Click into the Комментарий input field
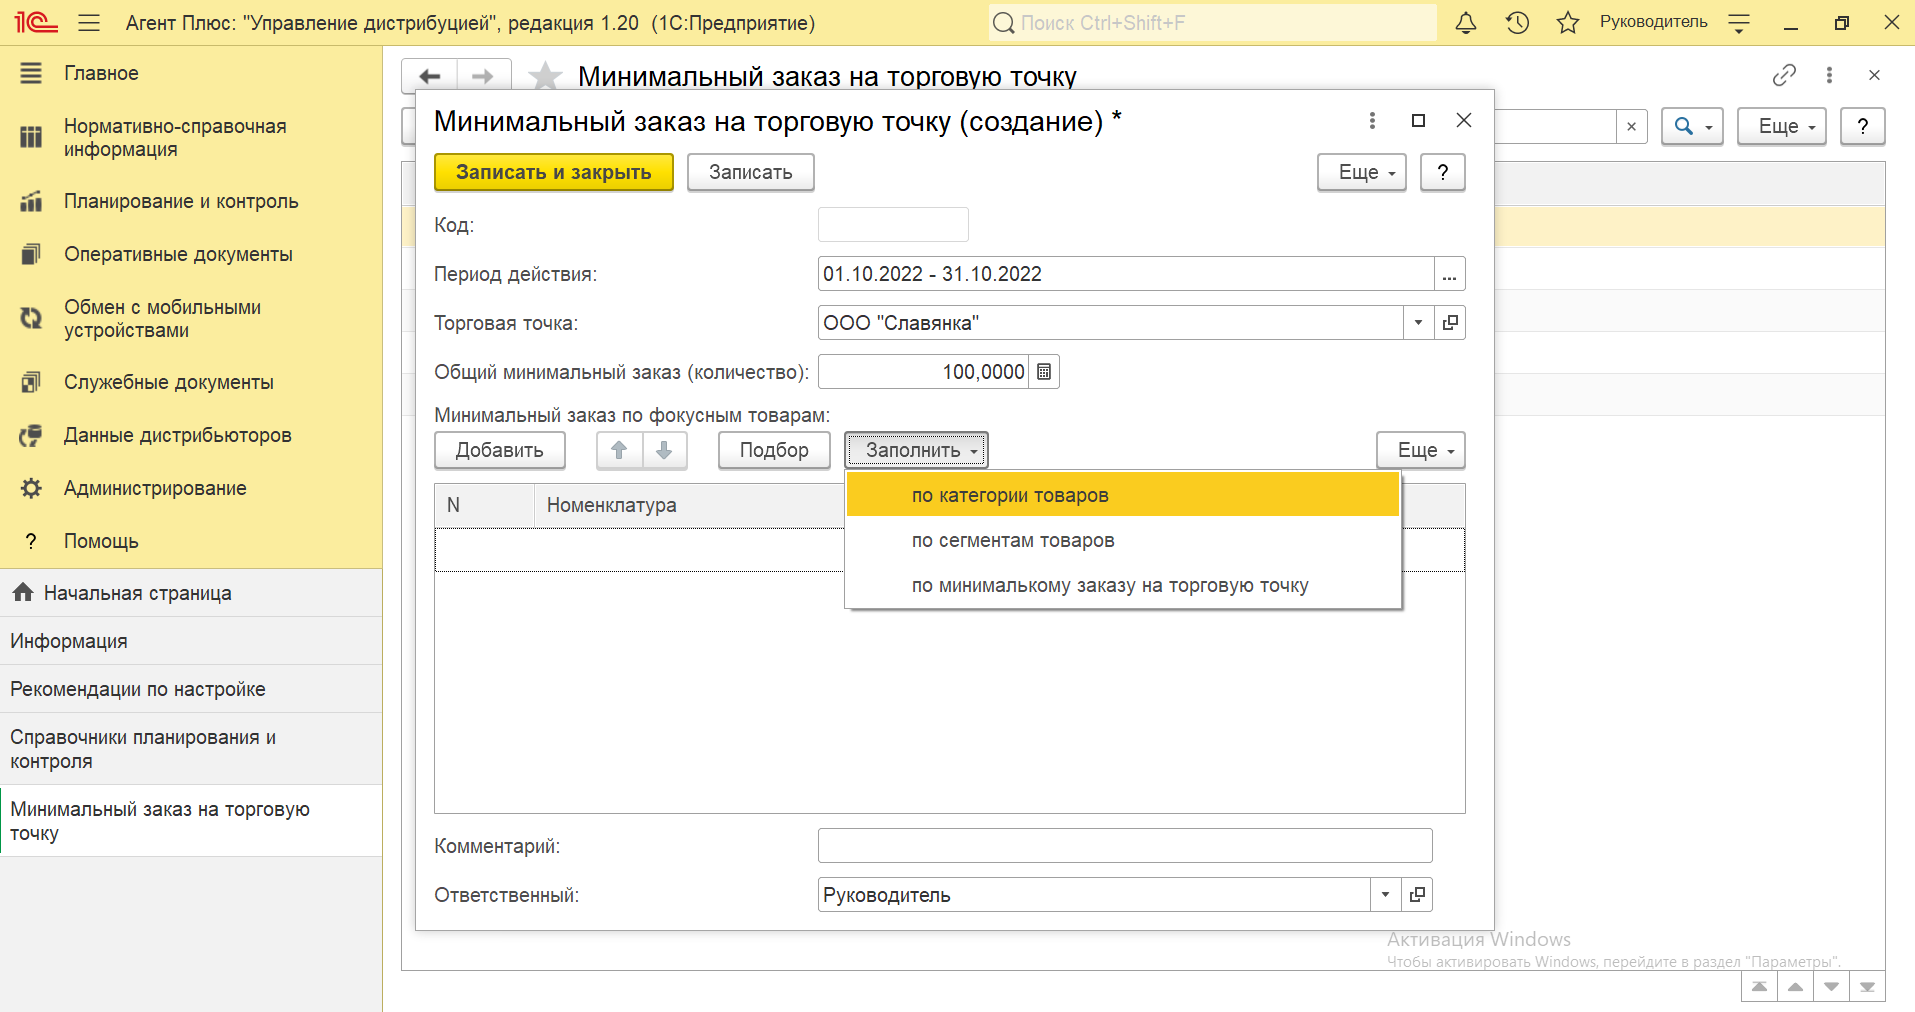 coord(1124,846)
